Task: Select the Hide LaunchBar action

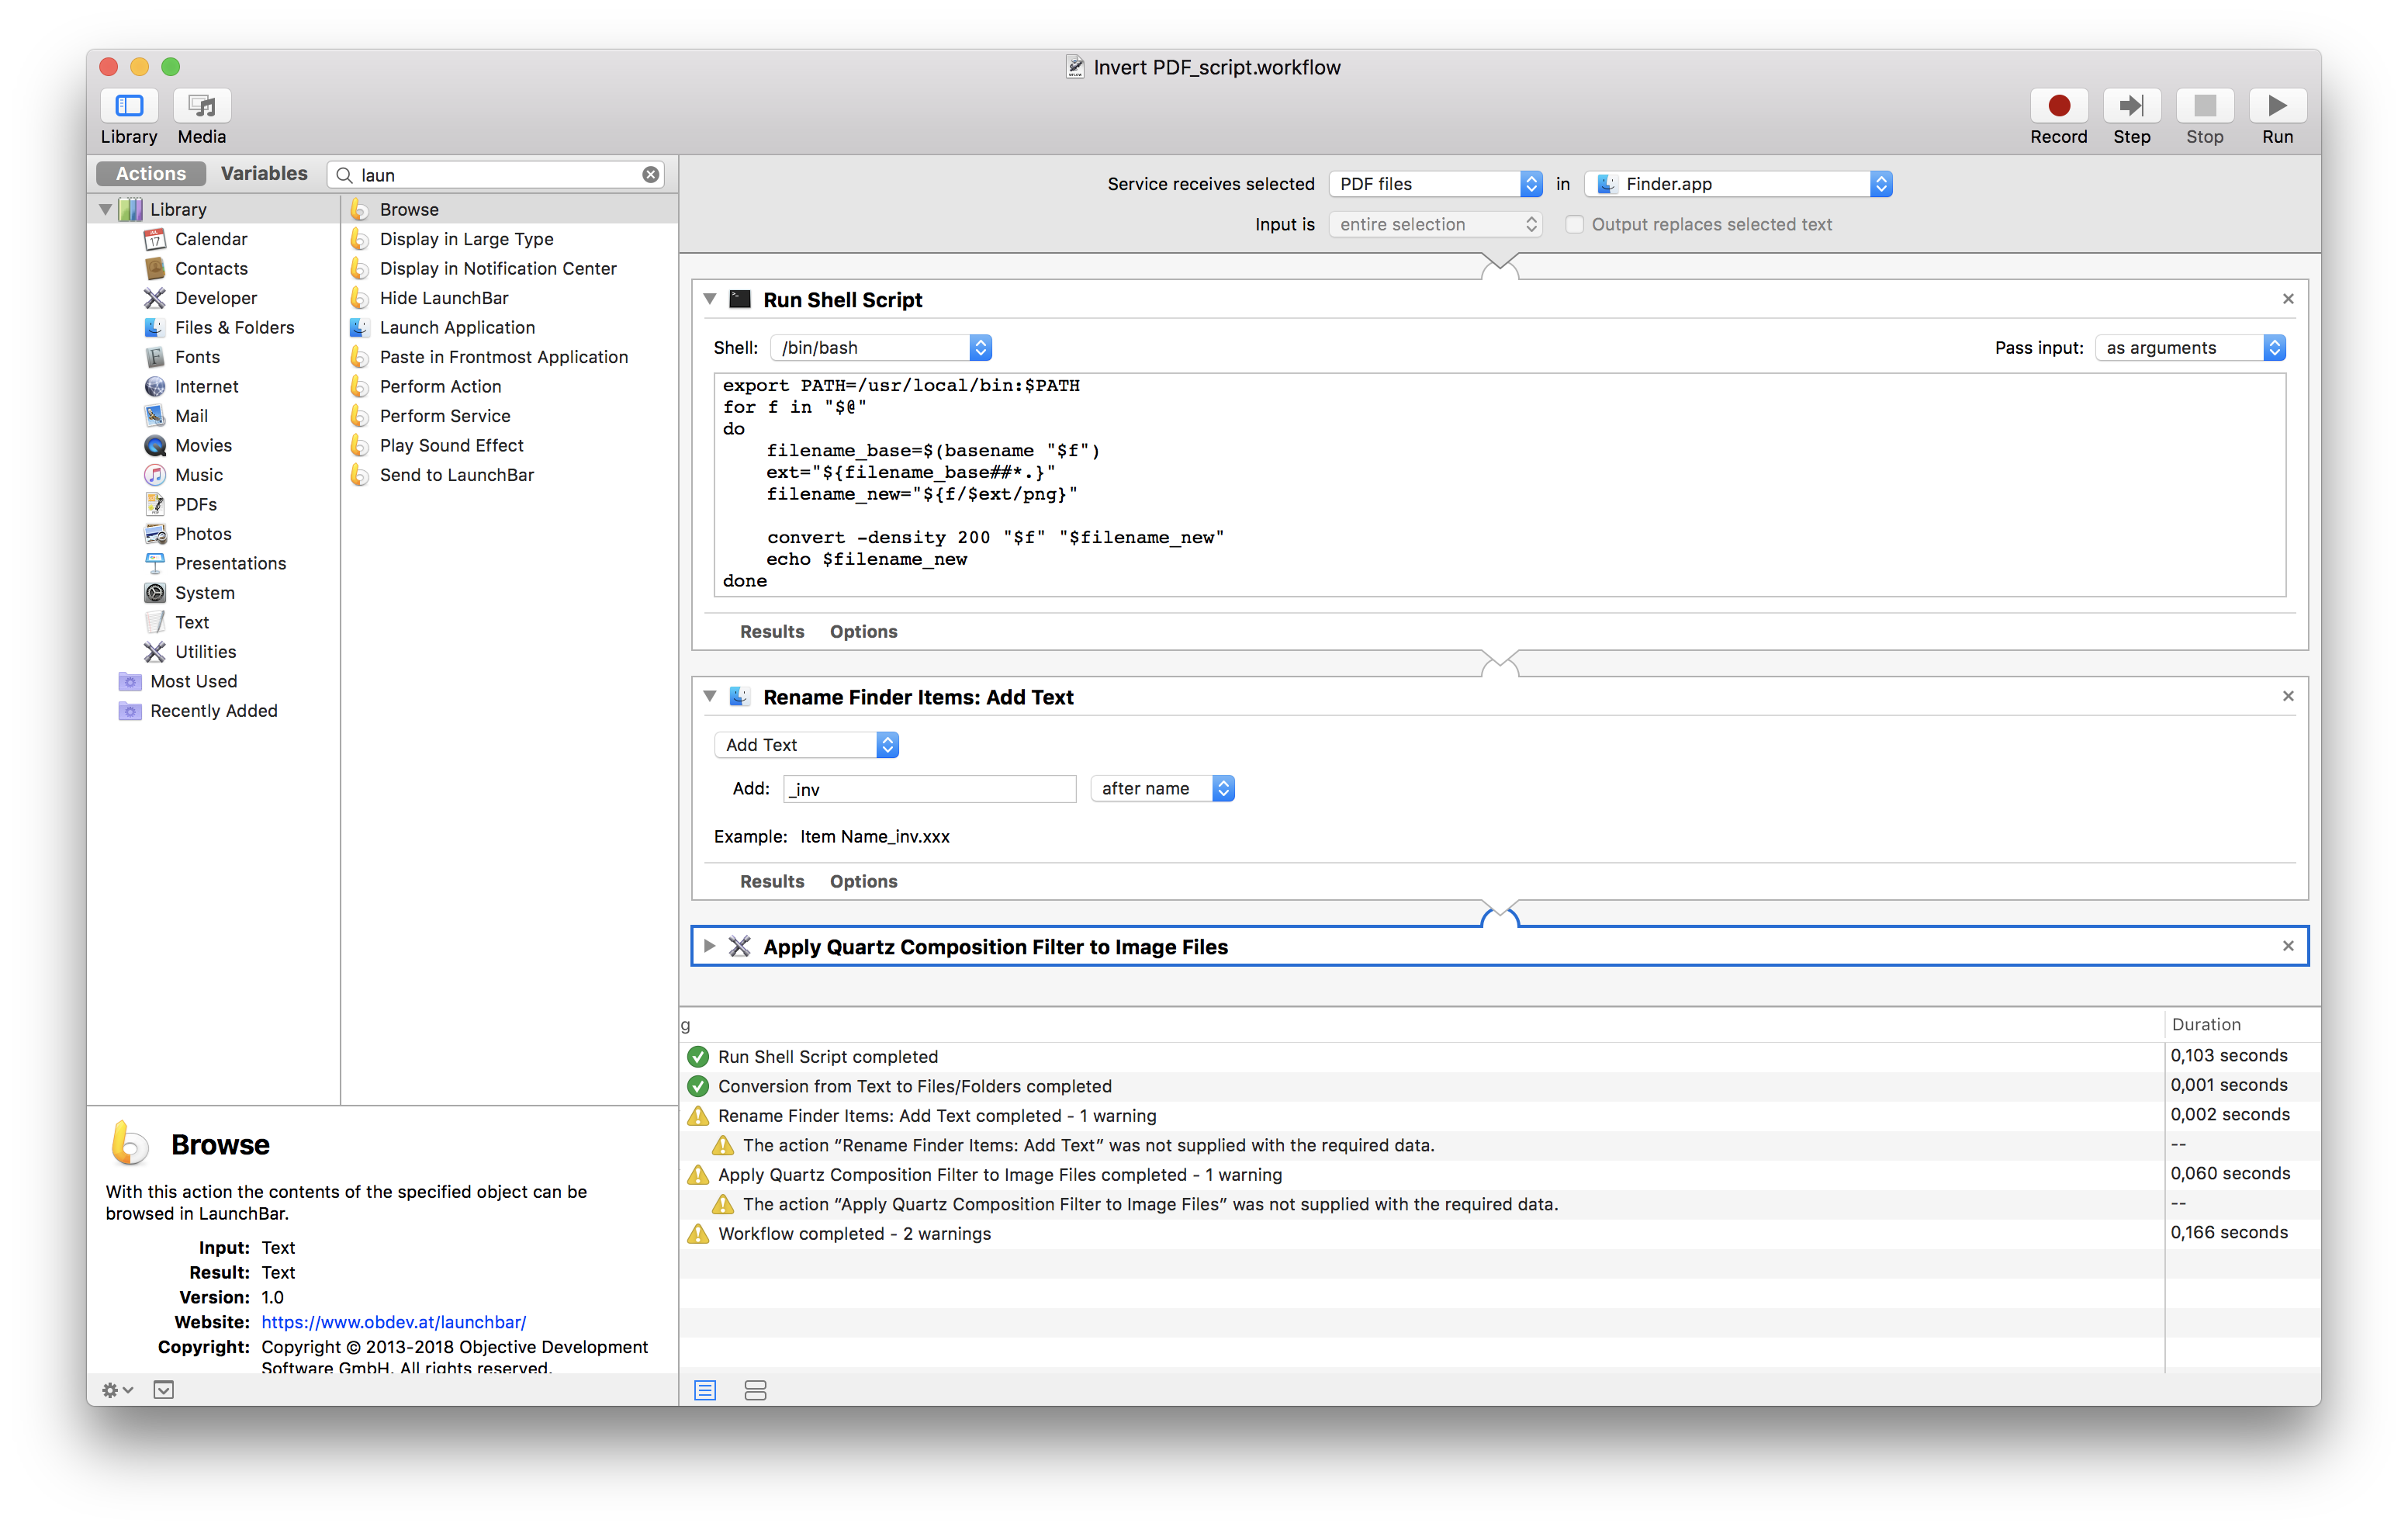Action: point(444,298)
